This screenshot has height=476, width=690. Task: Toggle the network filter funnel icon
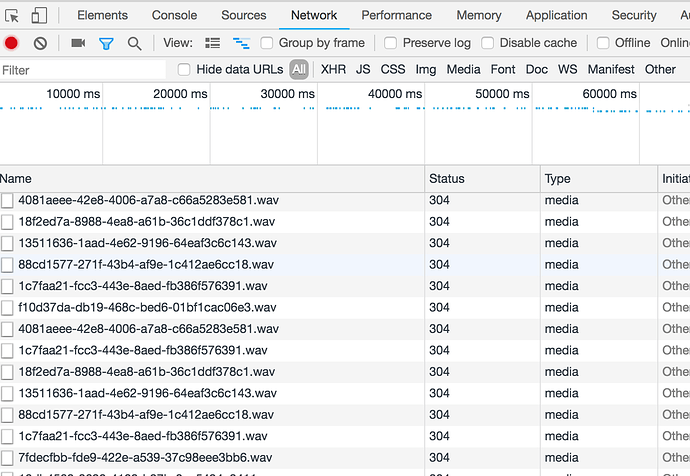point(106,43)
